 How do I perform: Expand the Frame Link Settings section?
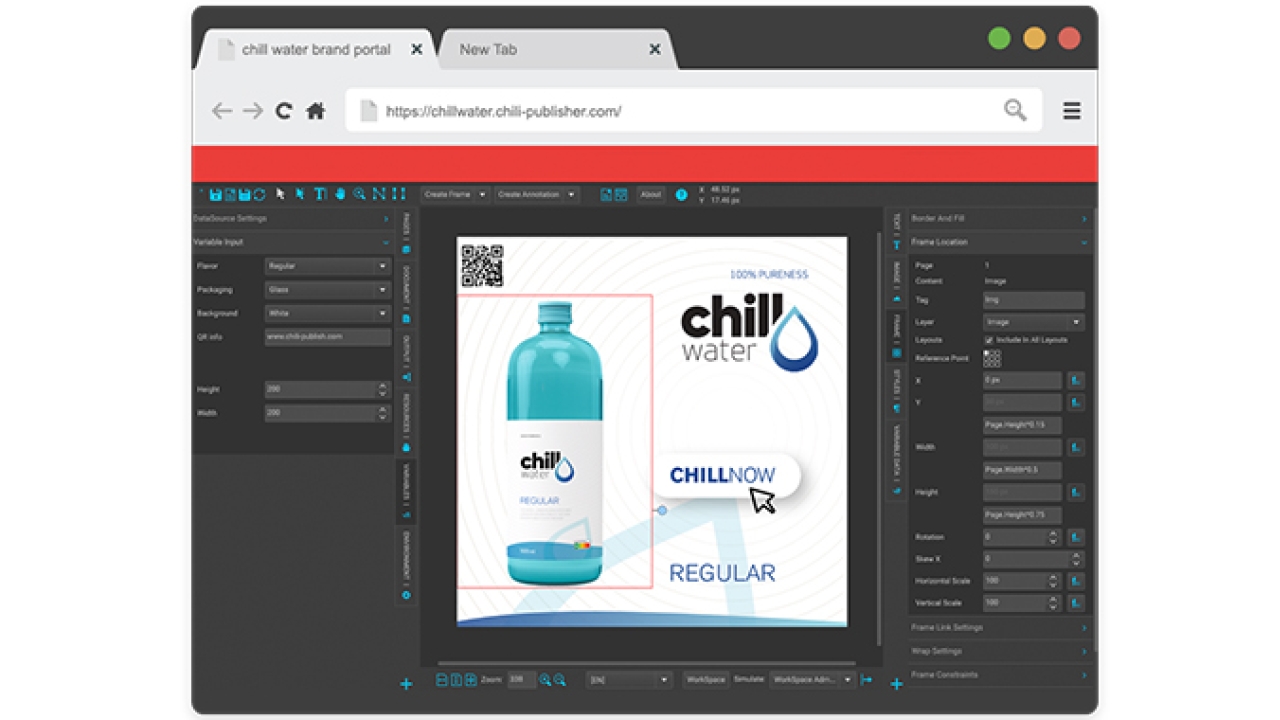(x=997, y=628)
